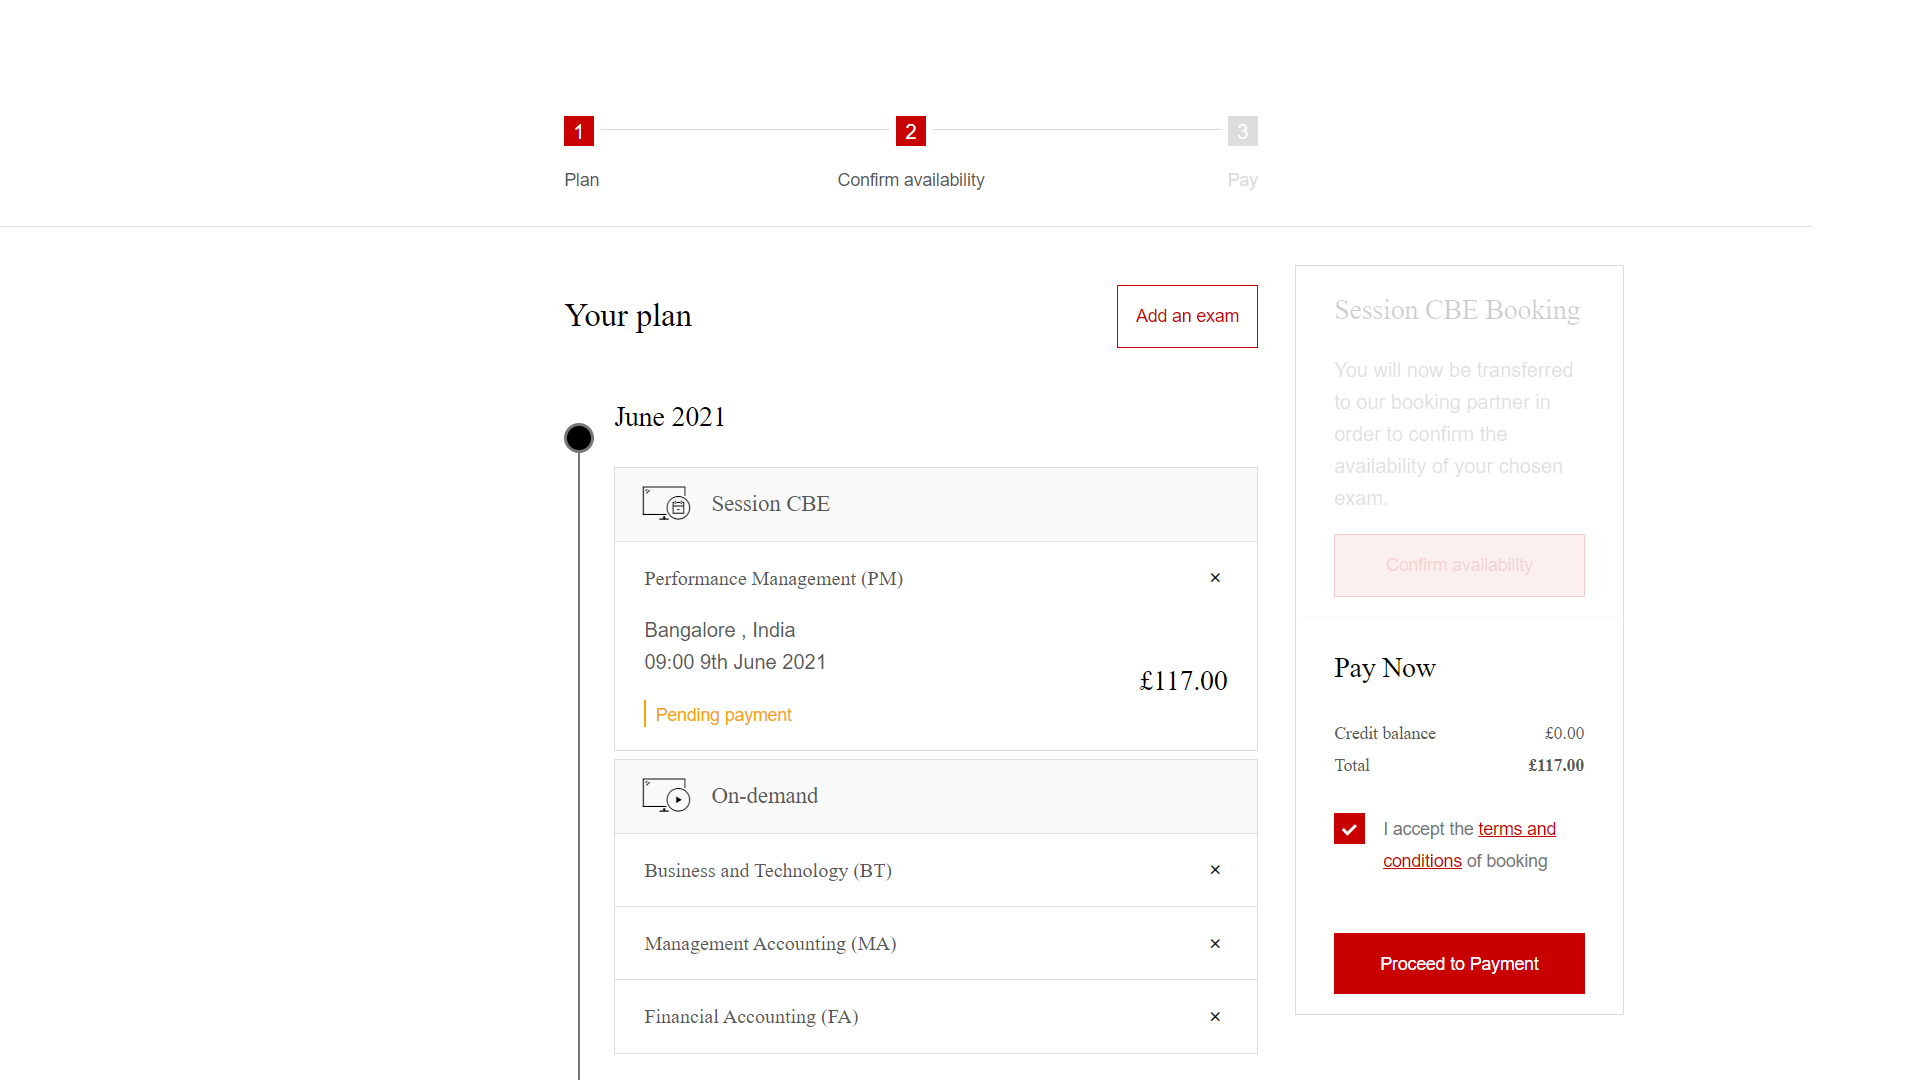Uncheck the accept terms checkbox
The width and height of the screenshot is (1920, 1080).
[1349, 829]
